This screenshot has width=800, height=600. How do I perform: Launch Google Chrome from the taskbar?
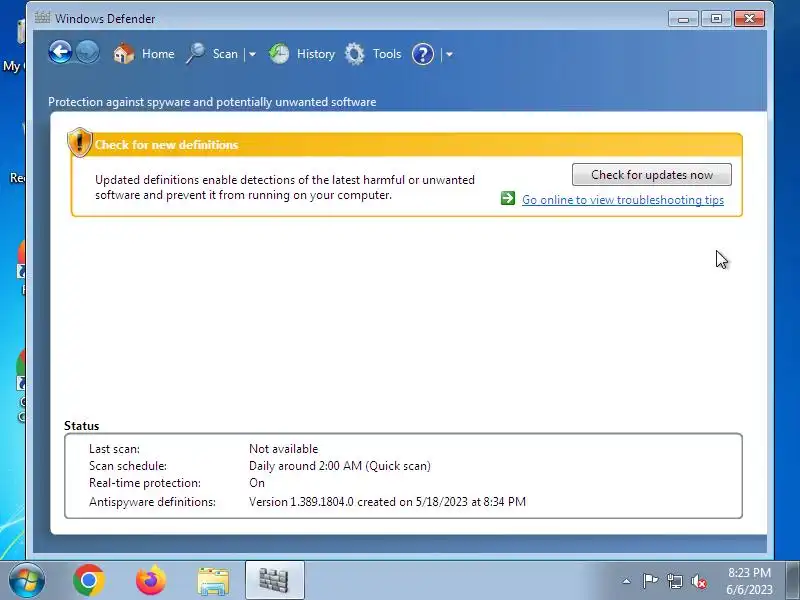(89, 580)
